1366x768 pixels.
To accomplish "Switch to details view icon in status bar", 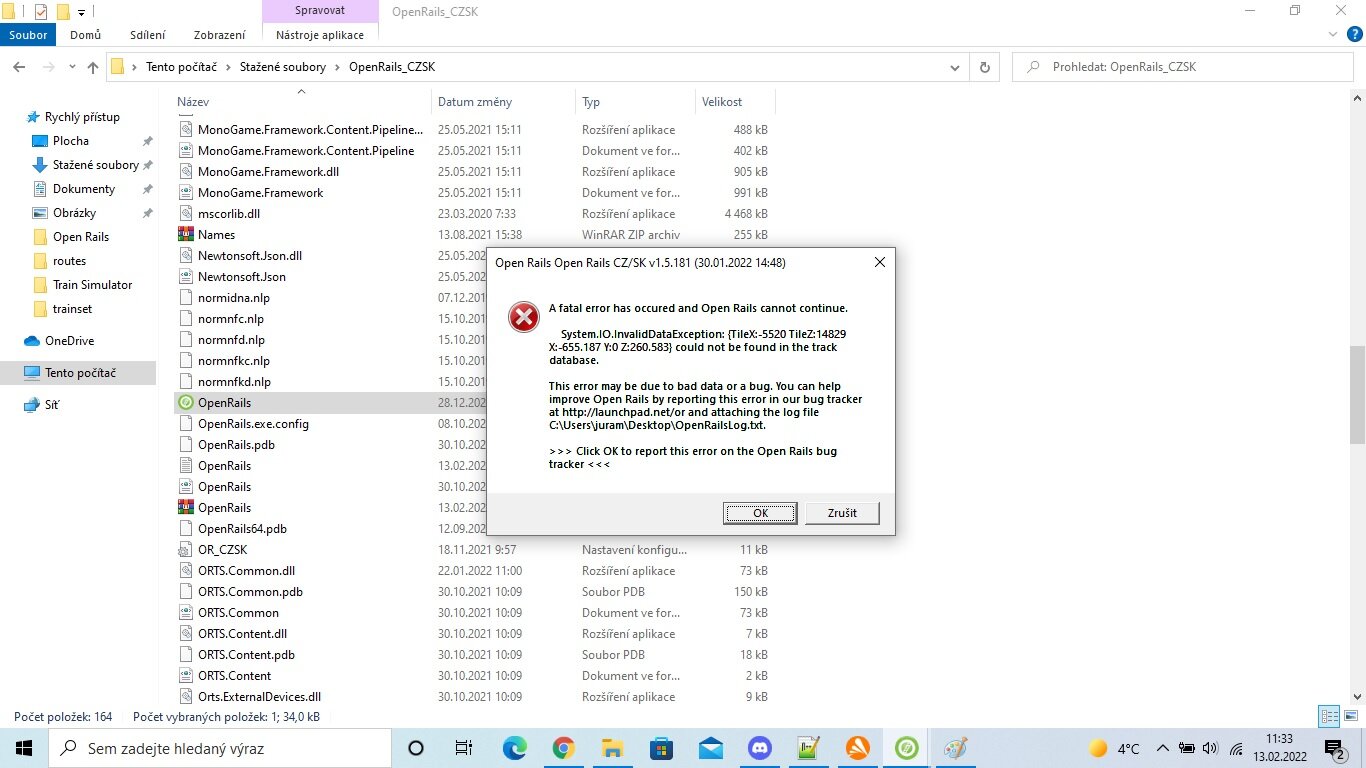I will [1329, 716].
